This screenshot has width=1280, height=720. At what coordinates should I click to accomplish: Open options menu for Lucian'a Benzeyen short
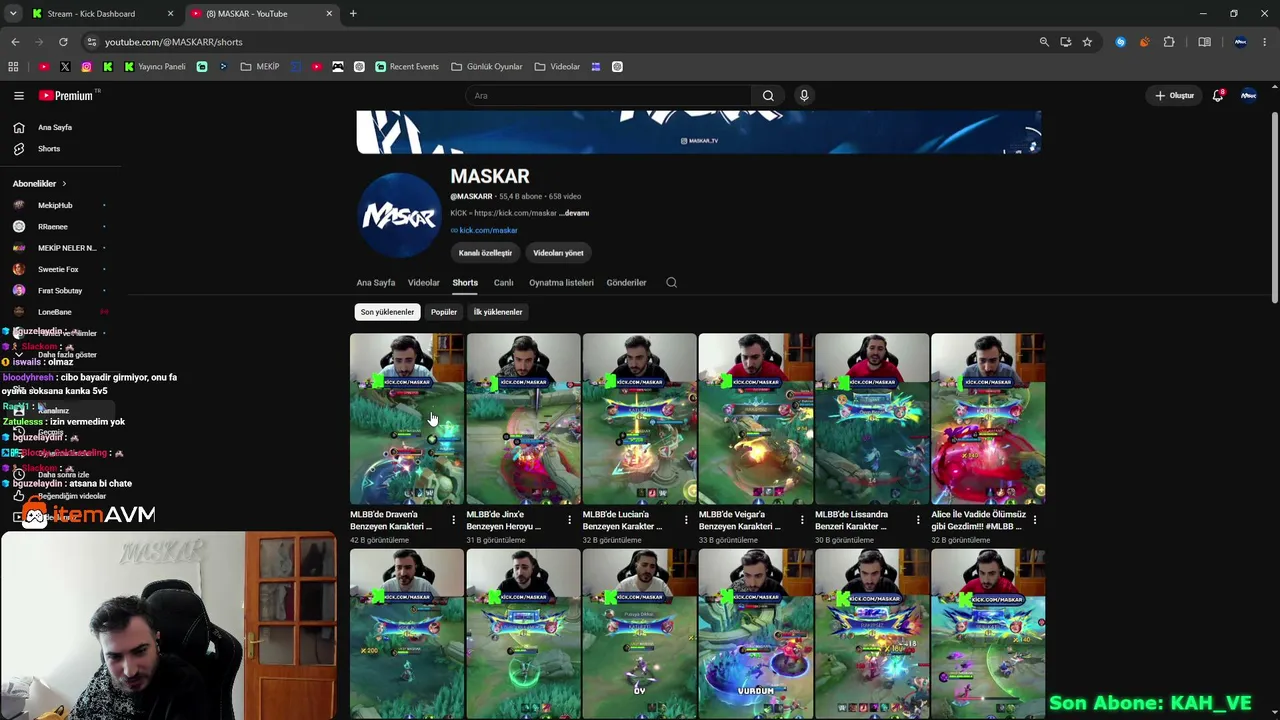point(686,520)
